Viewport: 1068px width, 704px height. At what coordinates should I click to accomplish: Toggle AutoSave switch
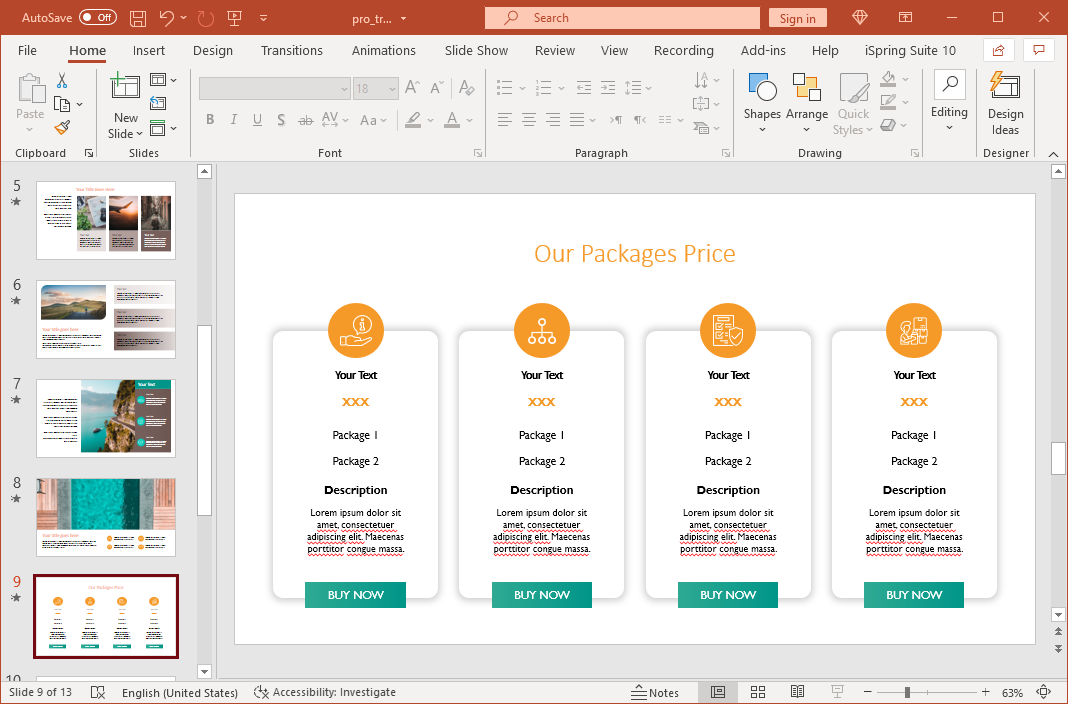pos(97,18)
